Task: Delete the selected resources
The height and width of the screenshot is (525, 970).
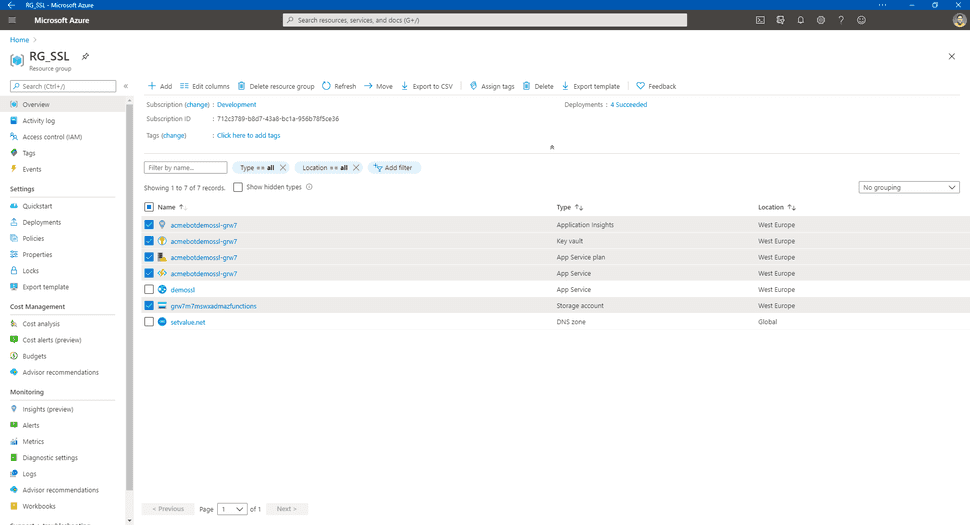Action: tap(538, 86)
